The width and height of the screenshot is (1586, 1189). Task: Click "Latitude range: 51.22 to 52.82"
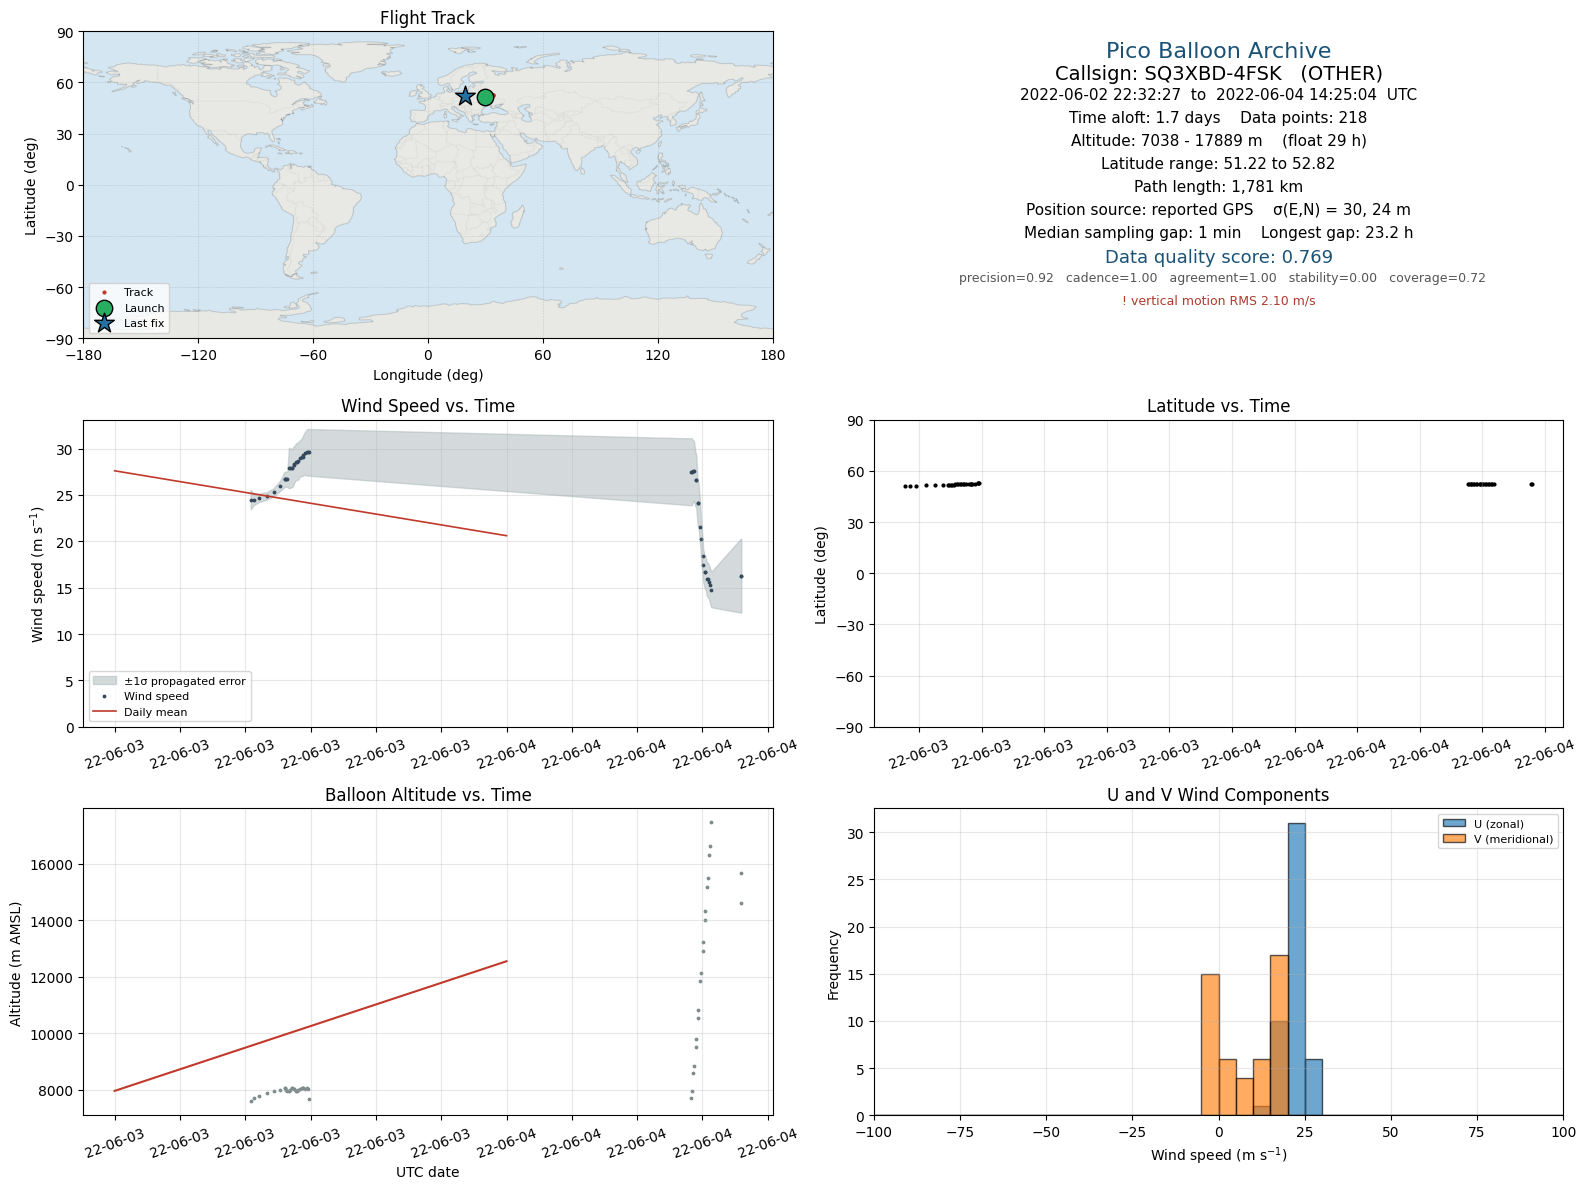pos(1218,164)
